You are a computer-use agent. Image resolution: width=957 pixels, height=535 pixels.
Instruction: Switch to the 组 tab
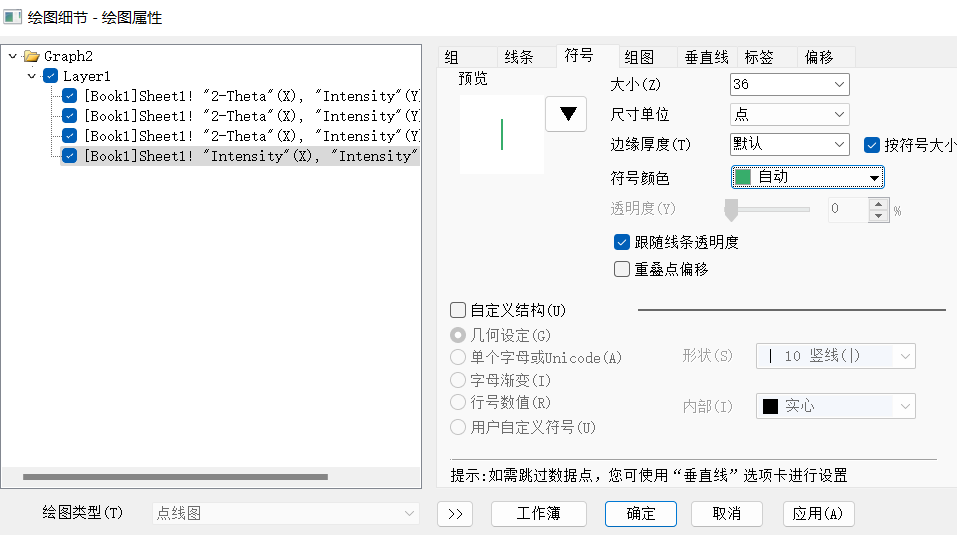(x=468, y=57)
